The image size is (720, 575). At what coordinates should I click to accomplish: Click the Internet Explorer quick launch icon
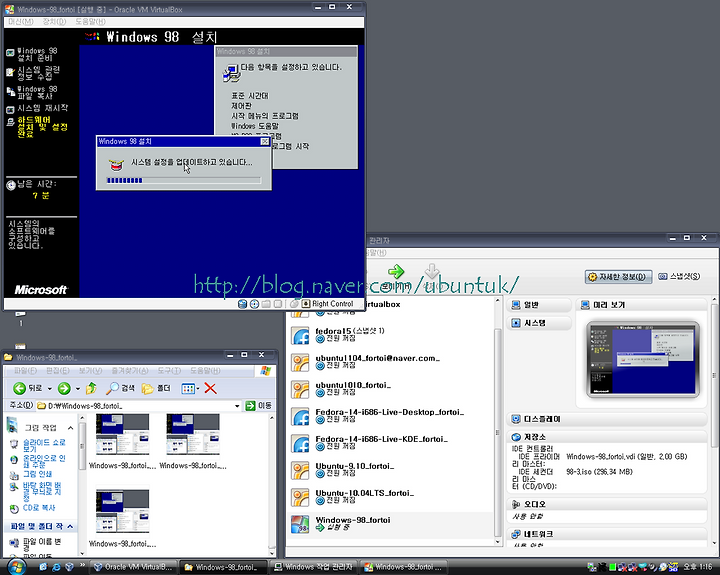click(x=56, y=567)
